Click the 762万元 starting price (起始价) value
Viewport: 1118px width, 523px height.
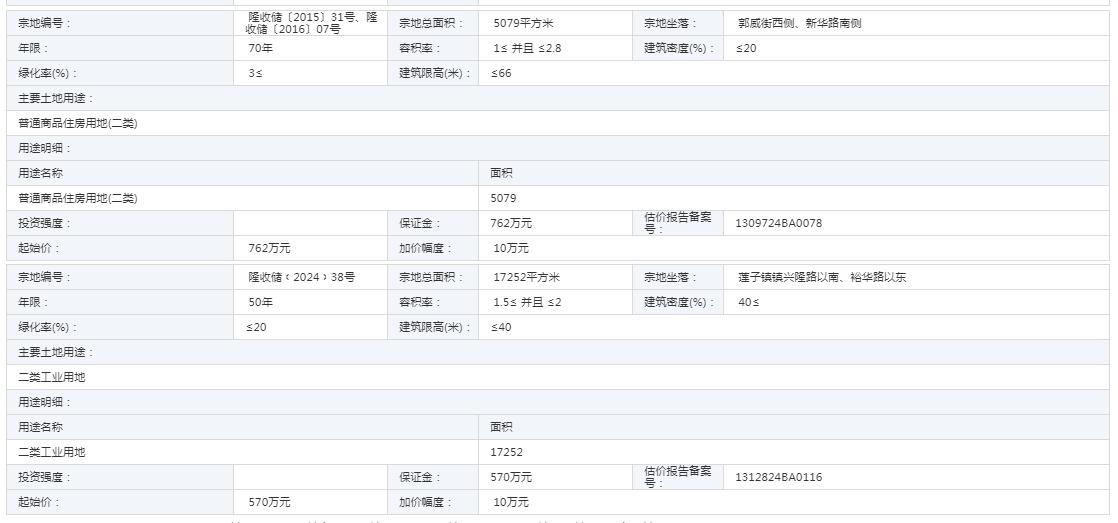point(269,248)
